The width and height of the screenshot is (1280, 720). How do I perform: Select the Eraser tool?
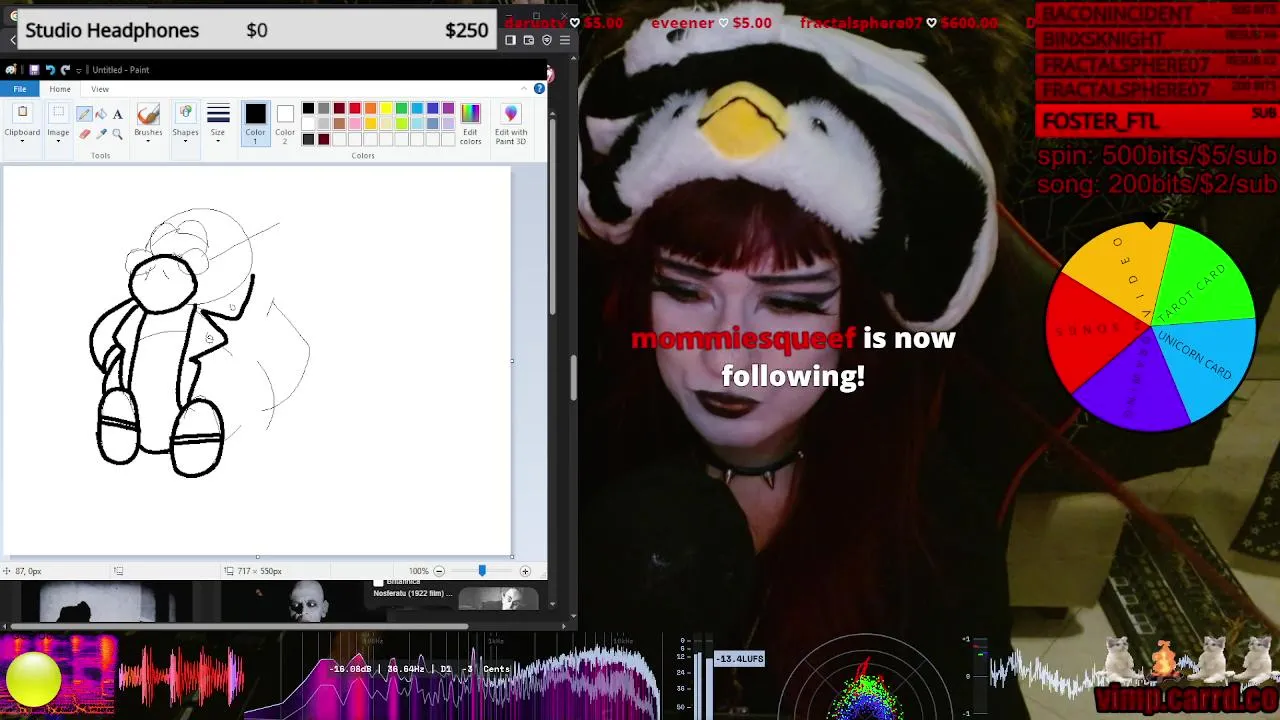point(85,133)
